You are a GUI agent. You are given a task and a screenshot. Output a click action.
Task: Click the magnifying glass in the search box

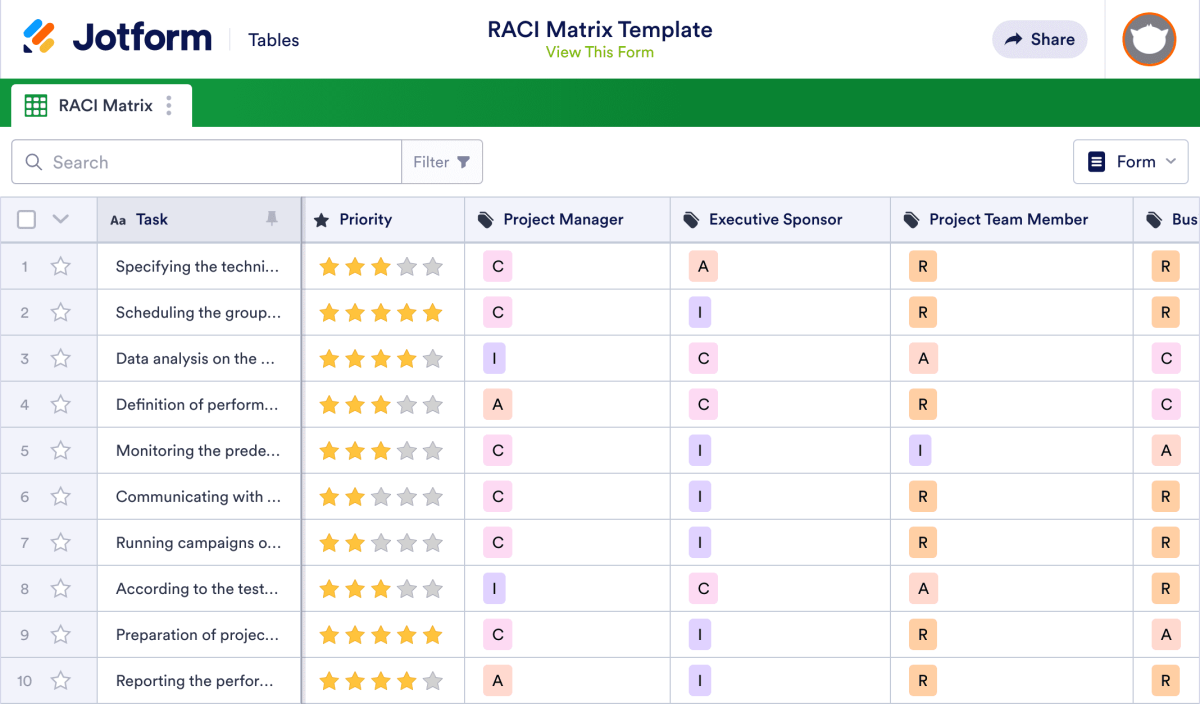click(x=33, y=161)
